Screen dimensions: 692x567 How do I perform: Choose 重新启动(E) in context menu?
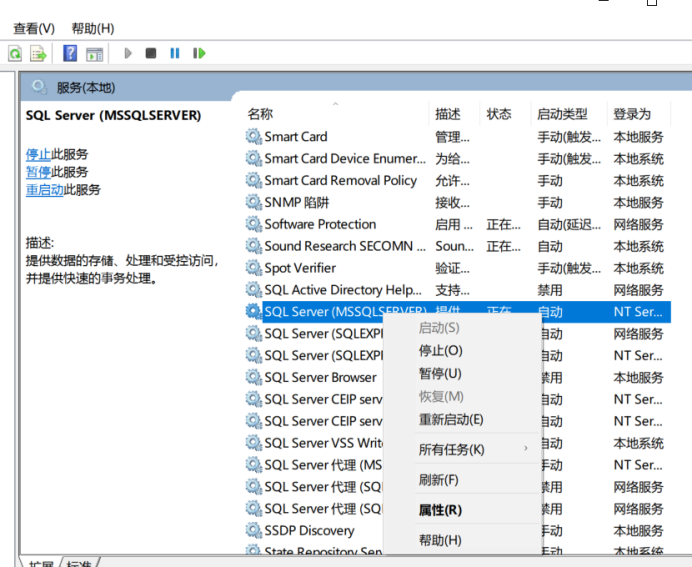pos(451,420)
